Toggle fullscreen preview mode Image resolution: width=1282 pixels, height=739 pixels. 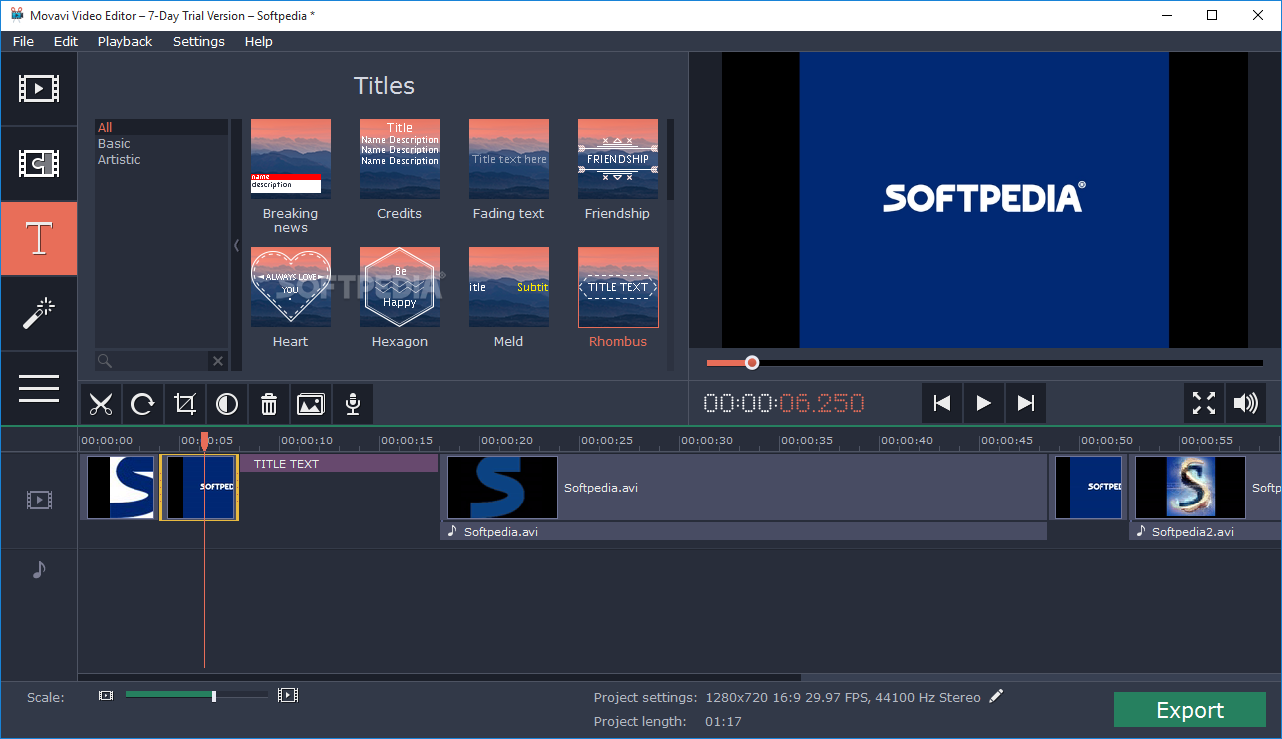click(x=1204, y=403)
